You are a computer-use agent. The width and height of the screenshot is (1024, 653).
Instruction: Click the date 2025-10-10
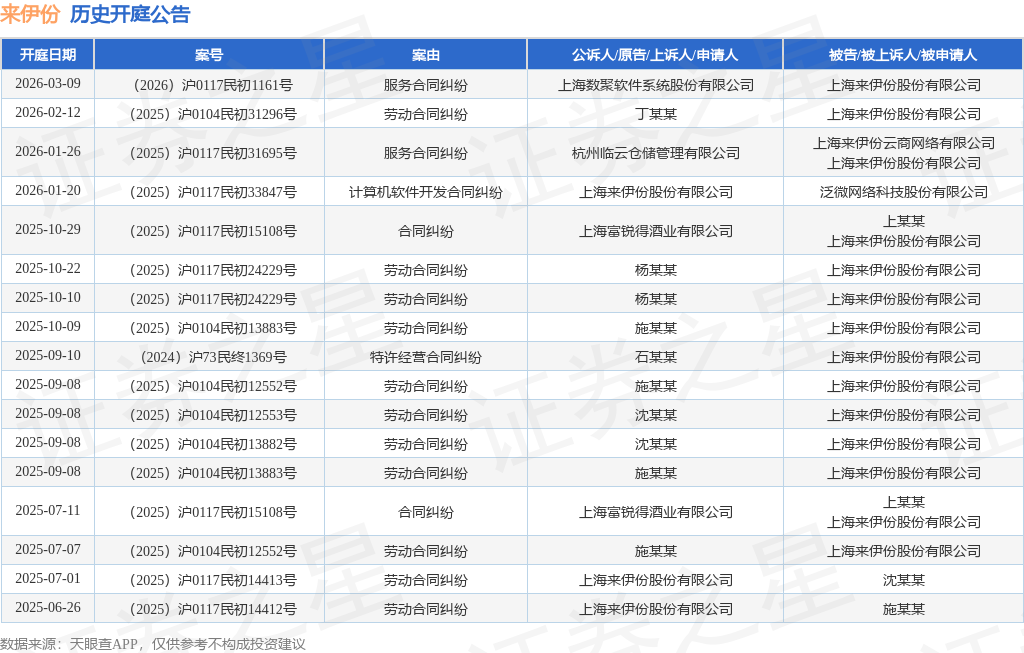(x=48, y=298)
